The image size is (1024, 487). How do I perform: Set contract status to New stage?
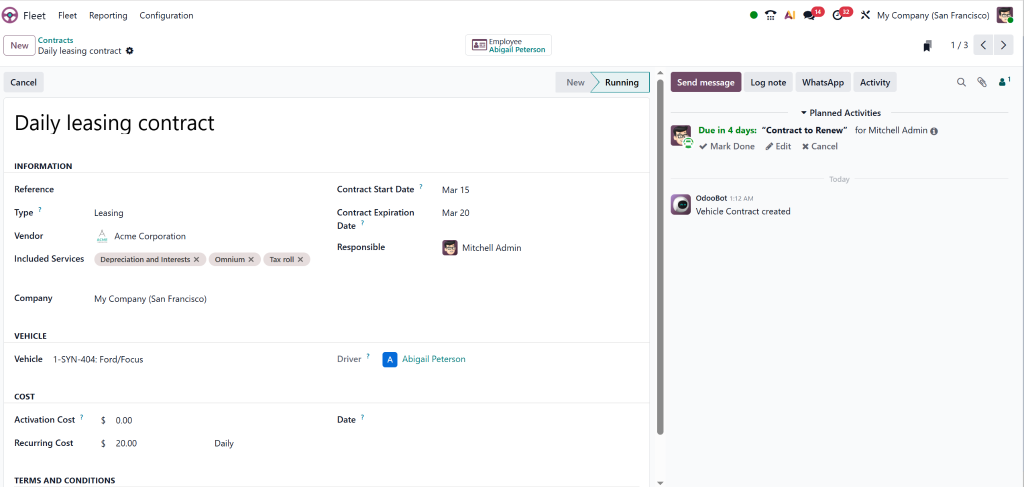point(575,83)
